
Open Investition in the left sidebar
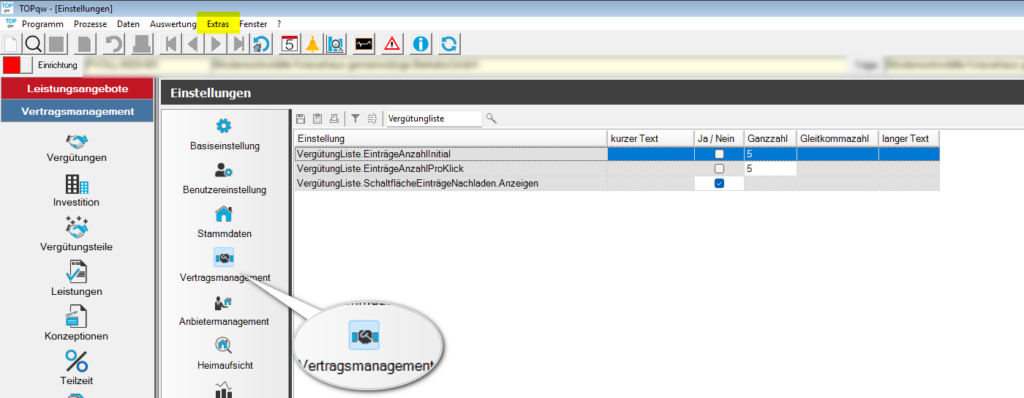tap(76, 191)
